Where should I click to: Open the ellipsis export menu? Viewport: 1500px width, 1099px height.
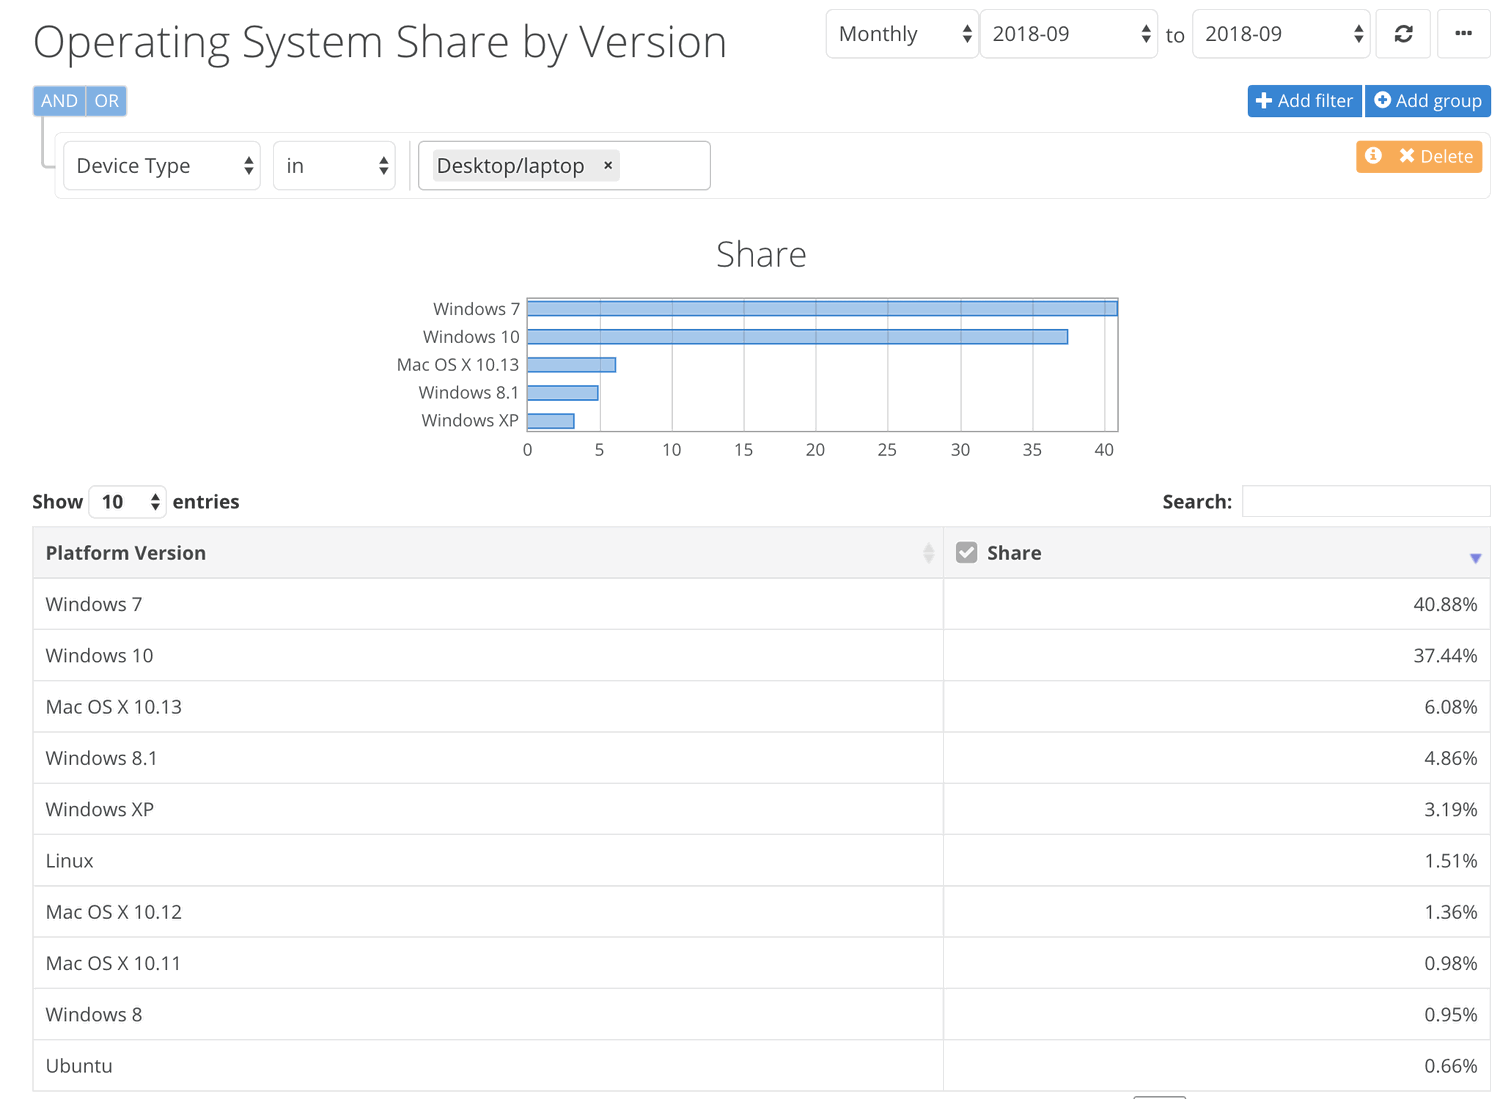[x=1463, y=33]
